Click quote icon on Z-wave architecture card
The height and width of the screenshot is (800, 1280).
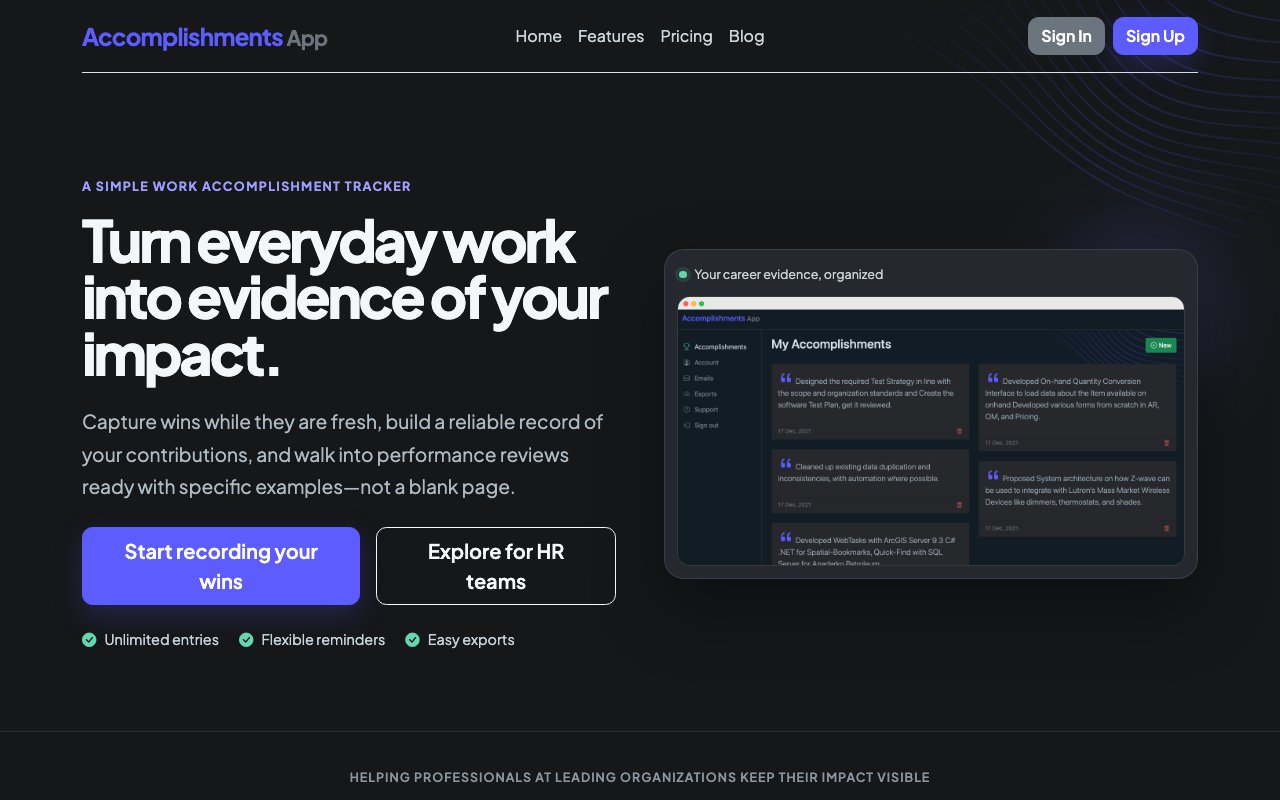tap(993, 476)
